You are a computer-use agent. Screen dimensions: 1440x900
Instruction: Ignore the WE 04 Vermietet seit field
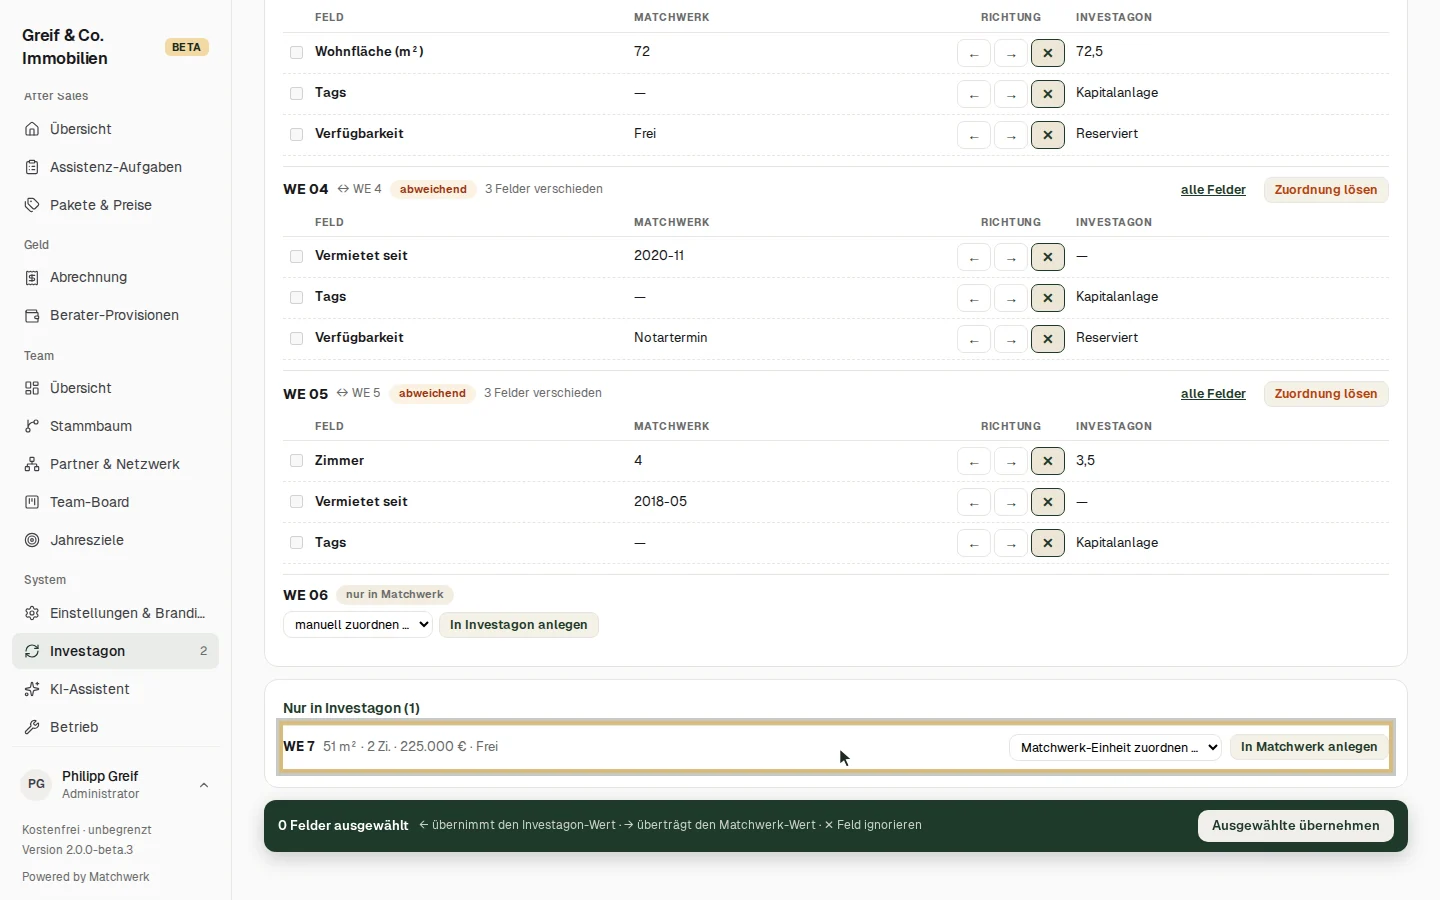pos(1048,257)
